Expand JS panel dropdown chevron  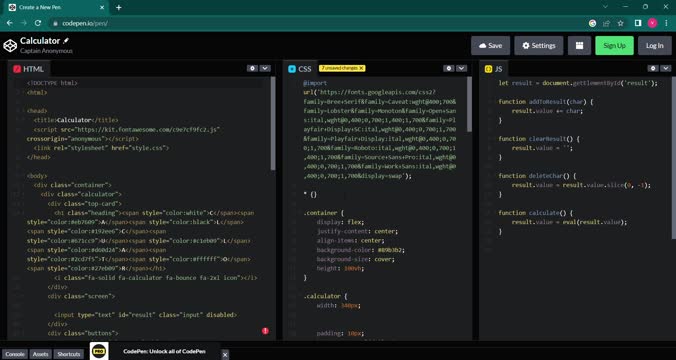[x=666, y=69]
